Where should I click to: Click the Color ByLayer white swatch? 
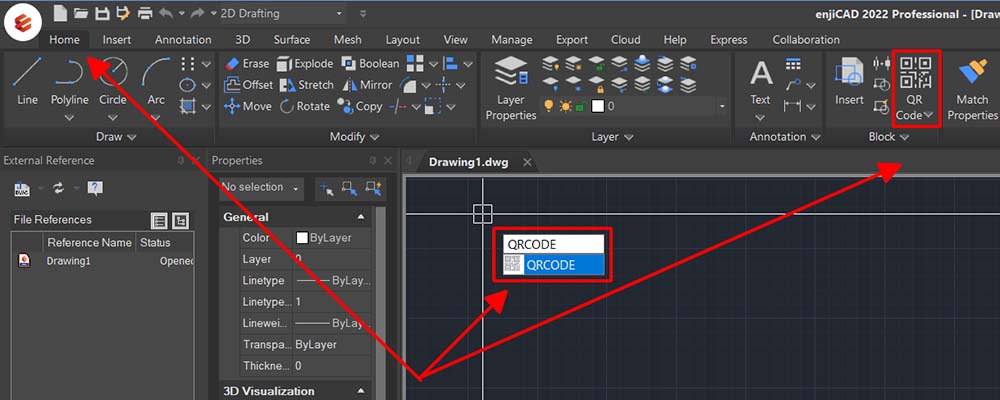tap(302, 238)
